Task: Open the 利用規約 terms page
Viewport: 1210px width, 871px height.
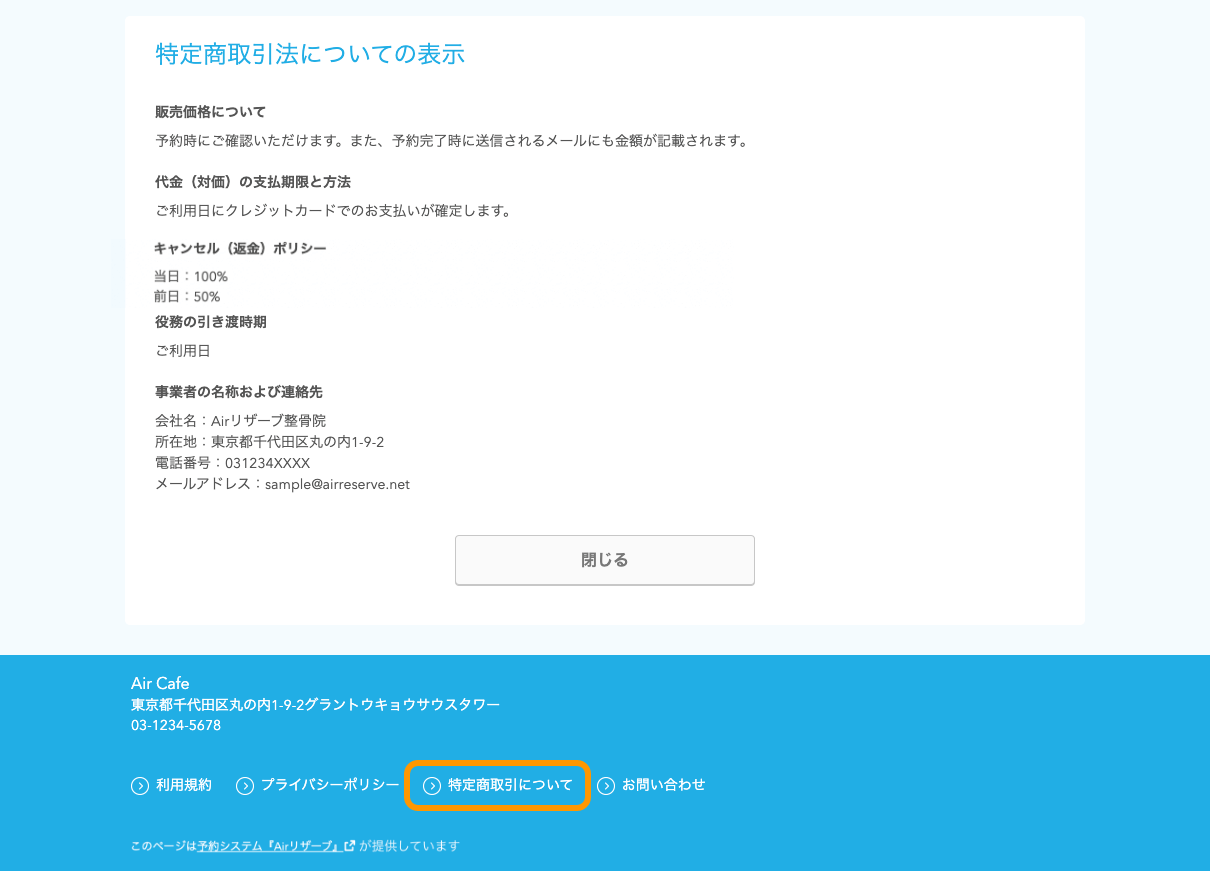Action: pos(182,785)
